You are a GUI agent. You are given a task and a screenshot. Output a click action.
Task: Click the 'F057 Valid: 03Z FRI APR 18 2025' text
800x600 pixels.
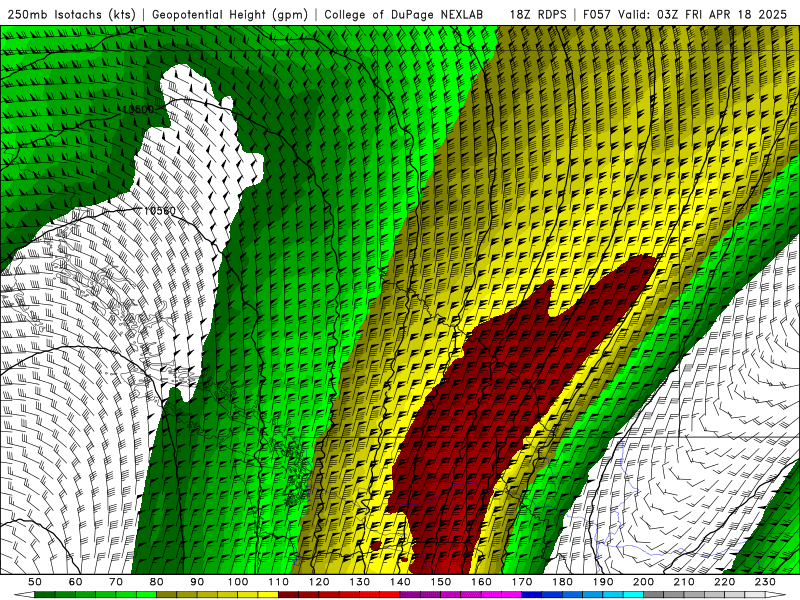click(685, 14)
